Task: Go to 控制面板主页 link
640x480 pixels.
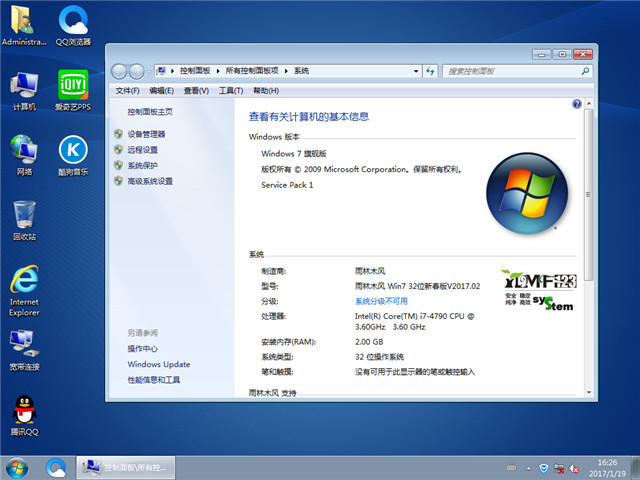Action: [150, 111]
